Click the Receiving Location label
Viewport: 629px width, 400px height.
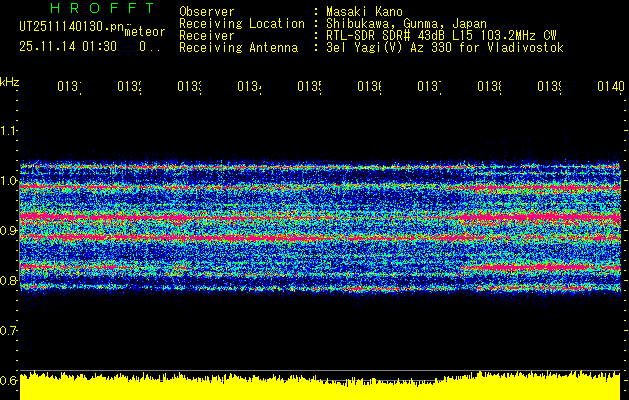242,24
